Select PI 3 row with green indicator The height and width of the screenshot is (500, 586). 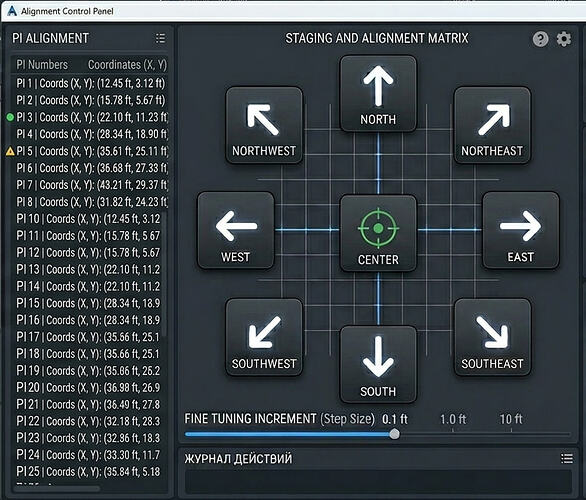87,117
